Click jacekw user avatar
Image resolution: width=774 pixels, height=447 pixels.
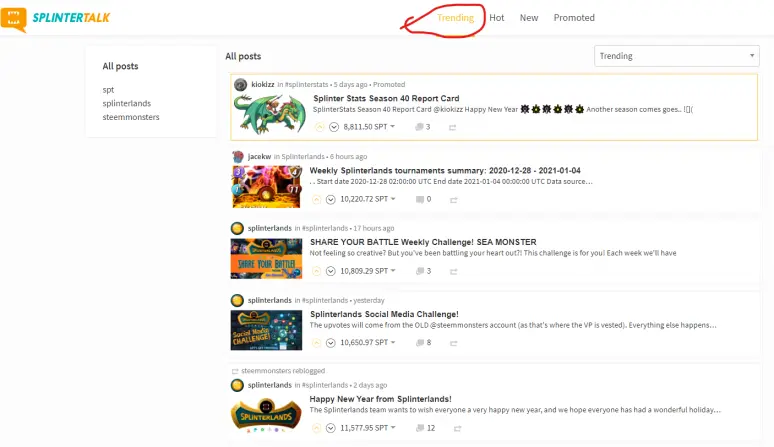pos(238,156)
